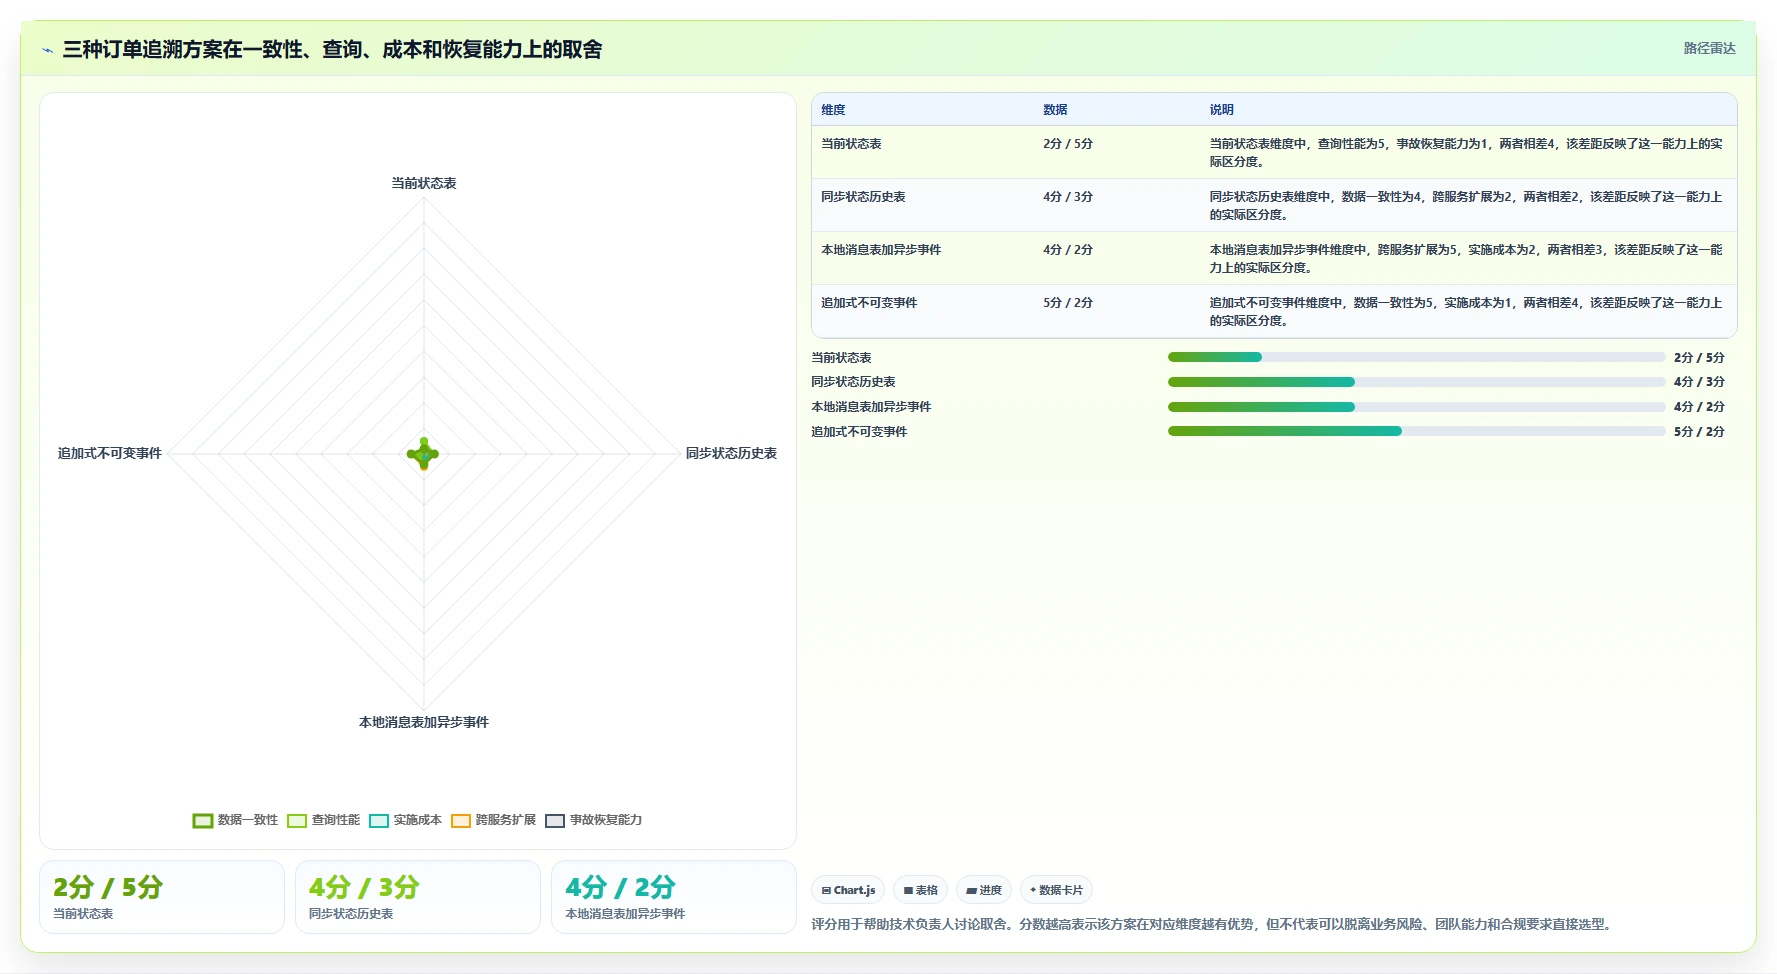Open the 4分 / 3分 同步状态历史表 stat card
The width and height of the screenshot is (1777, 974).
(418, 897)
